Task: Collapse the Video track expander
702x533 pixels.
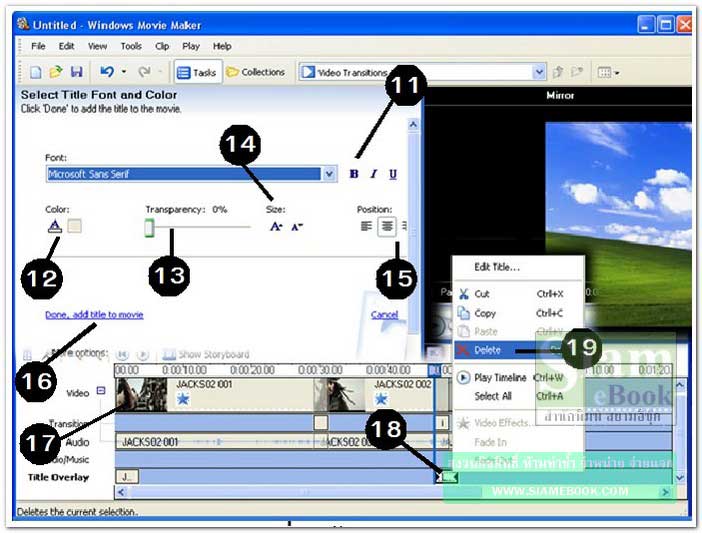Action: (101, 391)
